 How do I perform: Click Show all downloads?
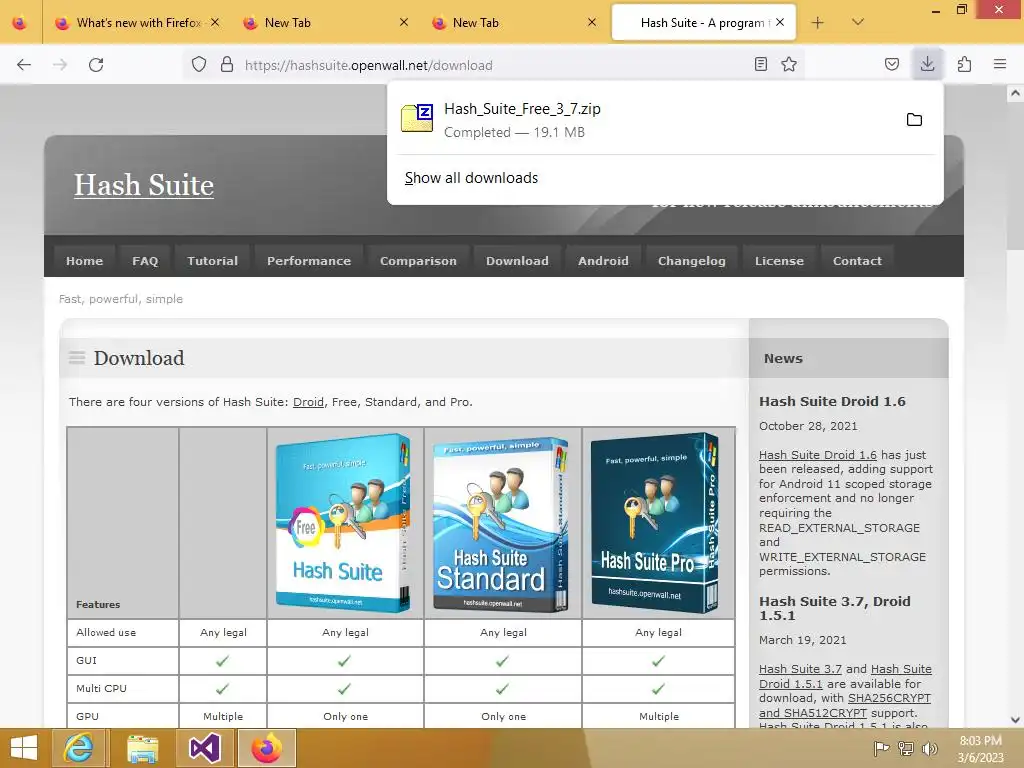(472, 178)
